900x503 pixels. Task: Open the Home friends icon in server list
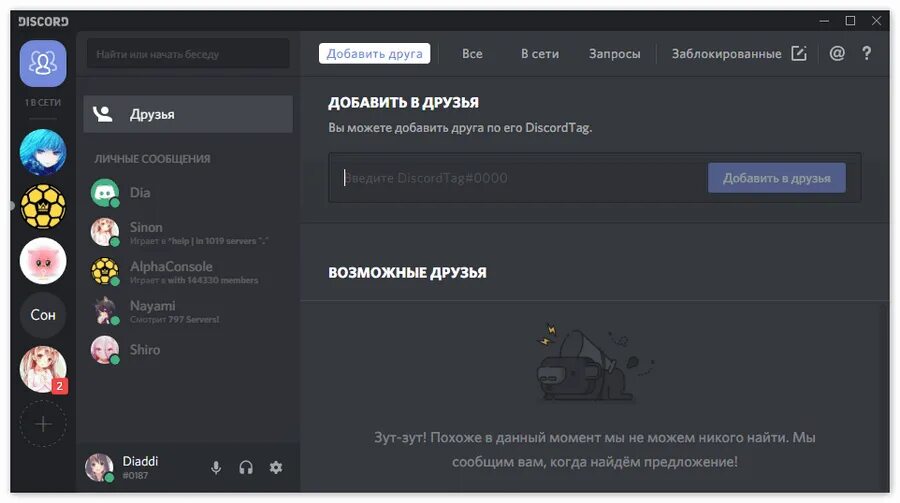tap(43, 63)
